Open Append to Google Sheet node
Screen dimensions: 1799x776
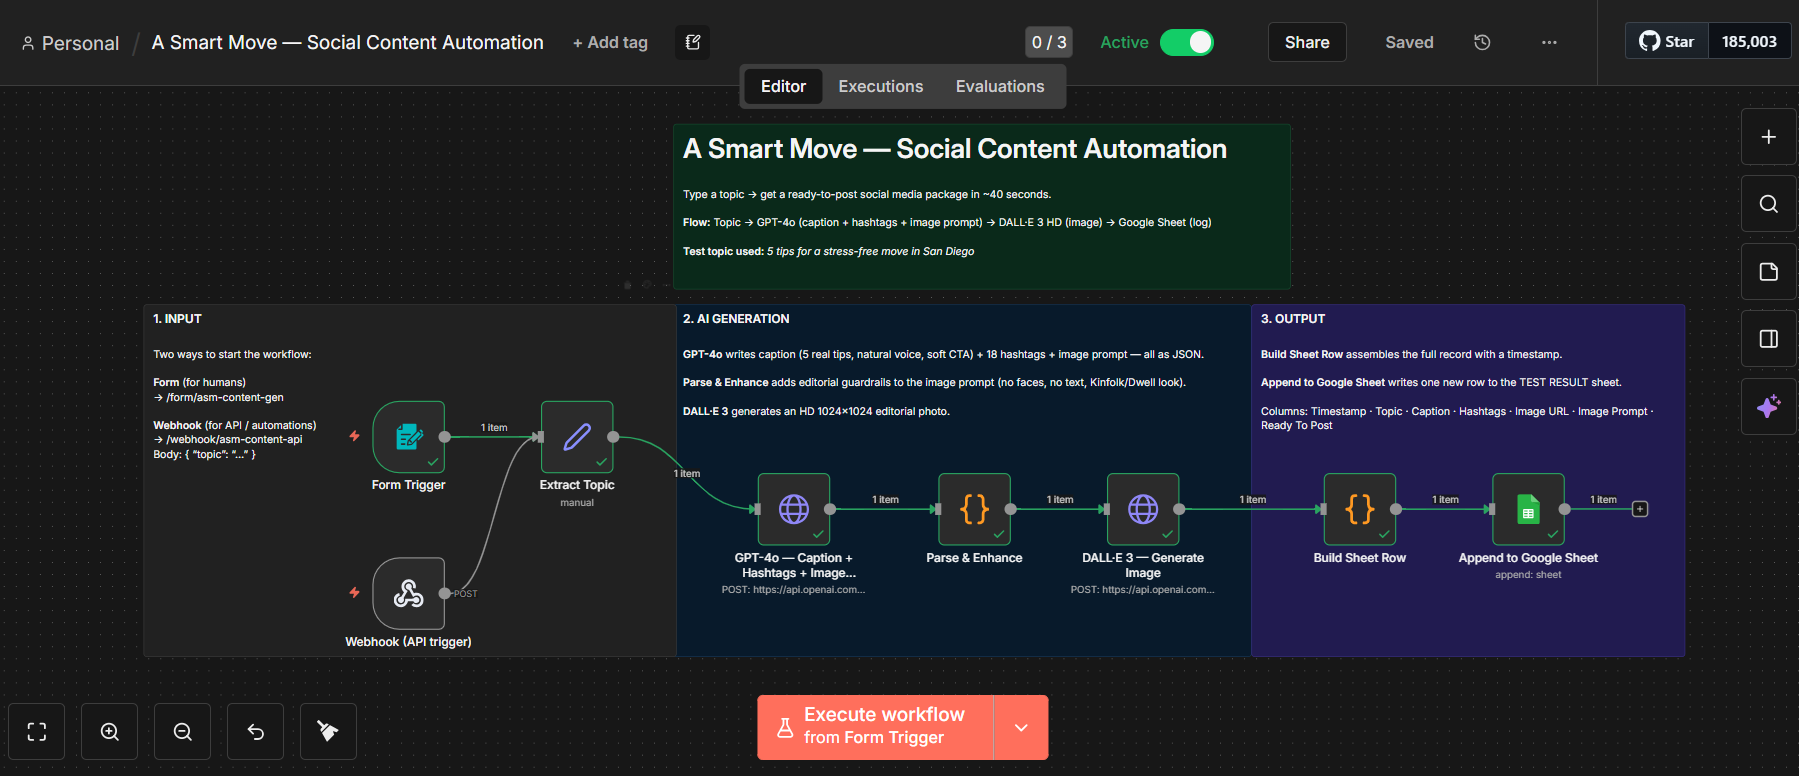tap(1528, 509)
